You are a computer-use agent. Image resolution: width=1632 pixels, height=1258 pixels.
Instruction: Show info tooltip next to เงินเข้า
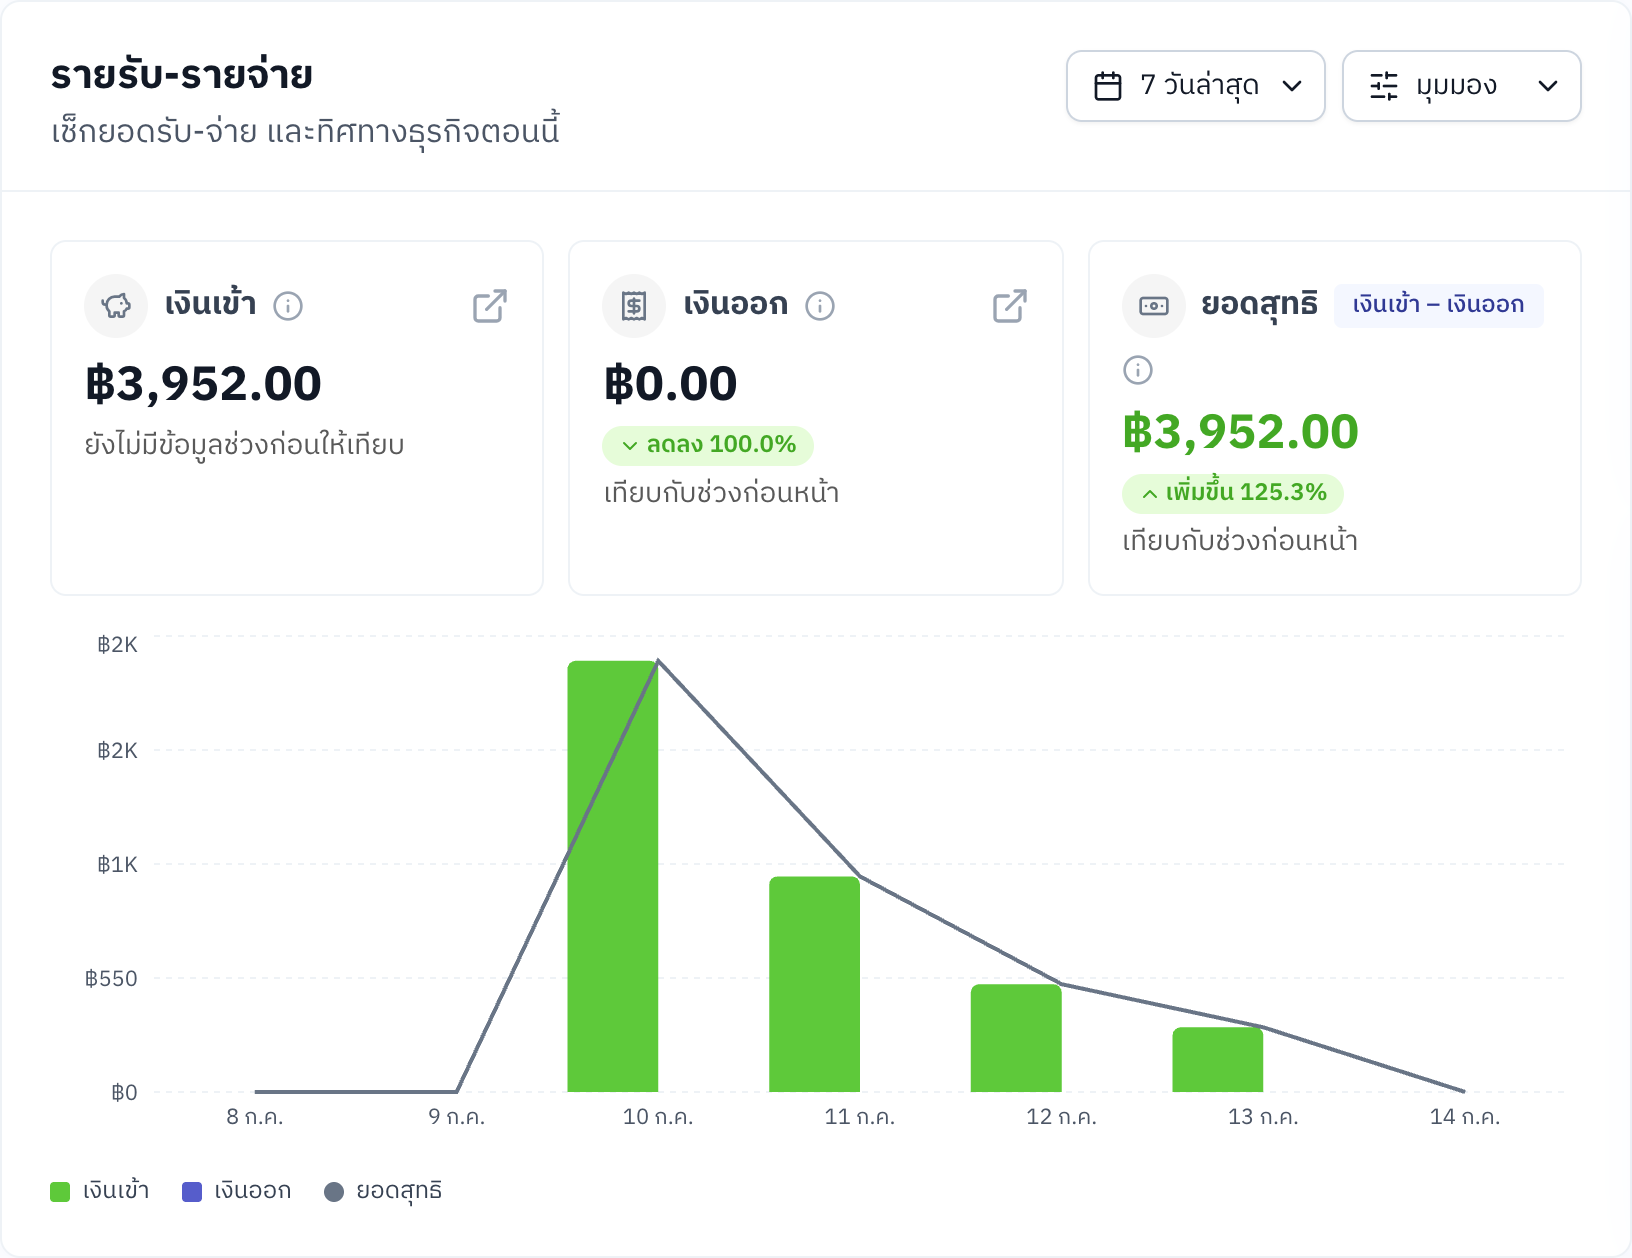tap(288, 306)
